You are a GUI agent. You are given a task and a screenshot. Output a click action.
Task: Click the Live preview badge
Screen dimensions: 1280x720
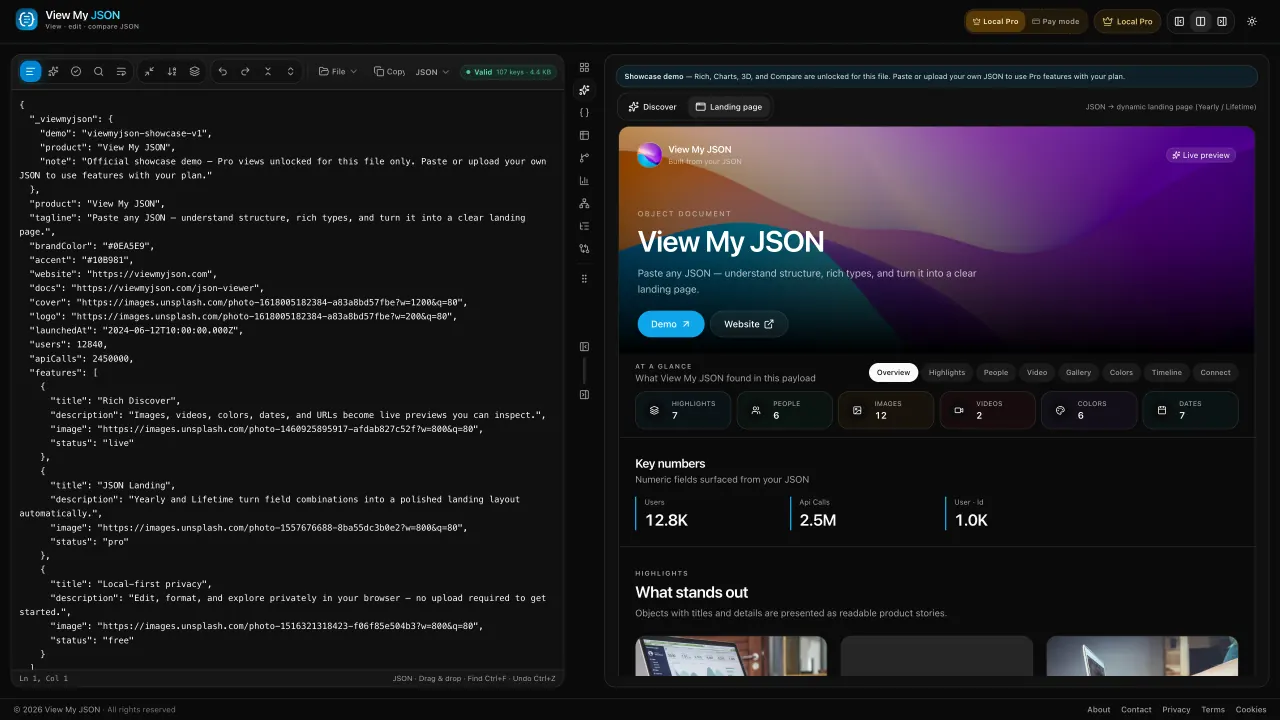pyautogui.click(x=1201, y=155)
